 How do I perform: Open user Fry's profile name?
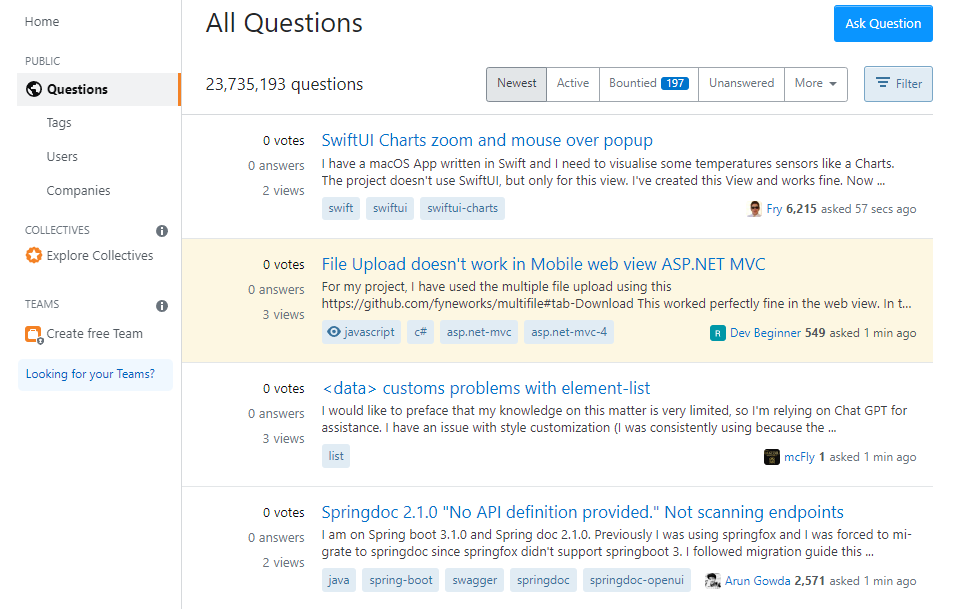point(774,209)
